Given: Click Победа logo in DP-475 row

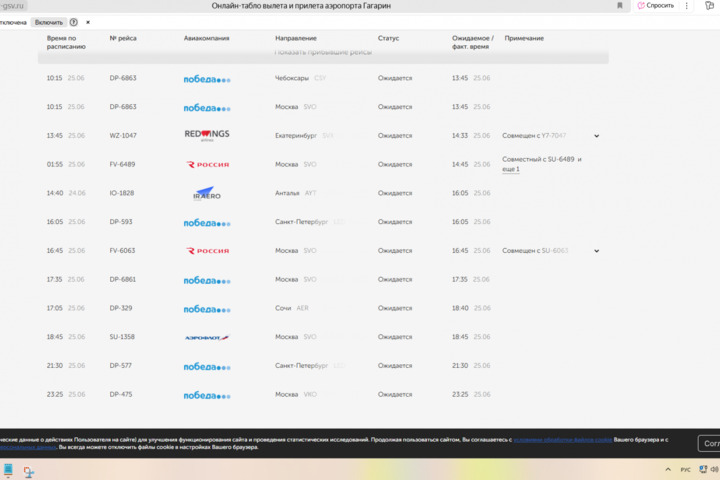Looking at the screenshot, I should point(207,395).
